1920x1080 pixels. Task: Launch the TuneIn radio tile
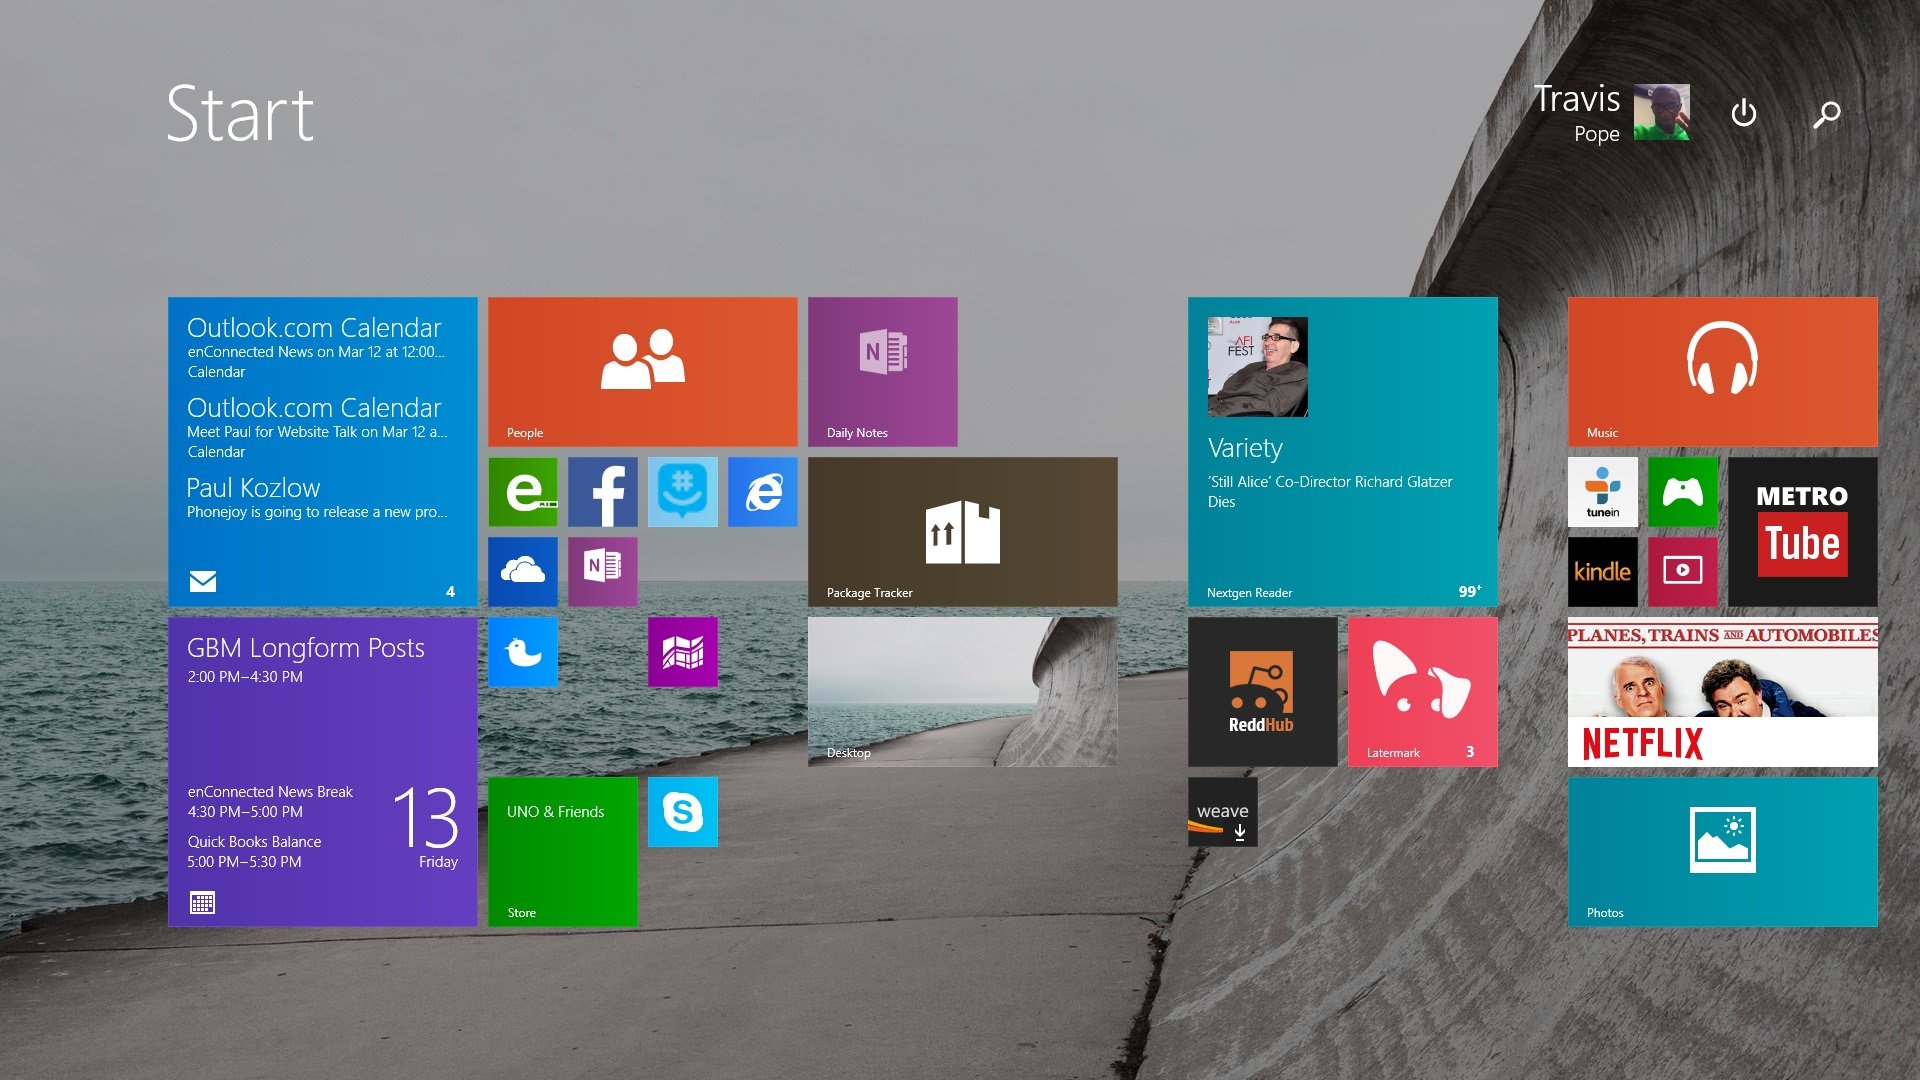[1602, 491]
